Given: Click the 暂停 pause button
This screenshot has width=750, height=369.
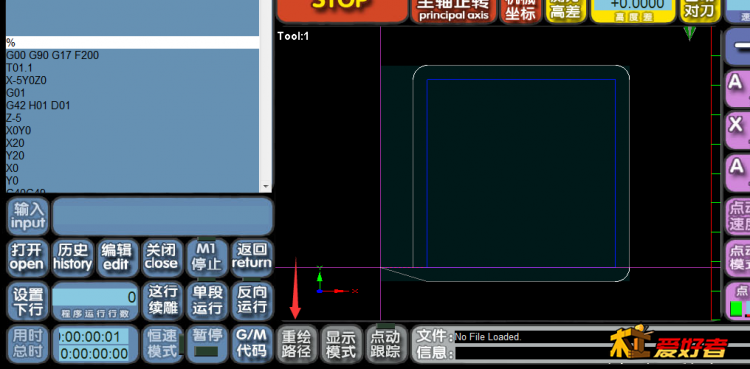Looking at the screenshot, I should coord(207,344).
